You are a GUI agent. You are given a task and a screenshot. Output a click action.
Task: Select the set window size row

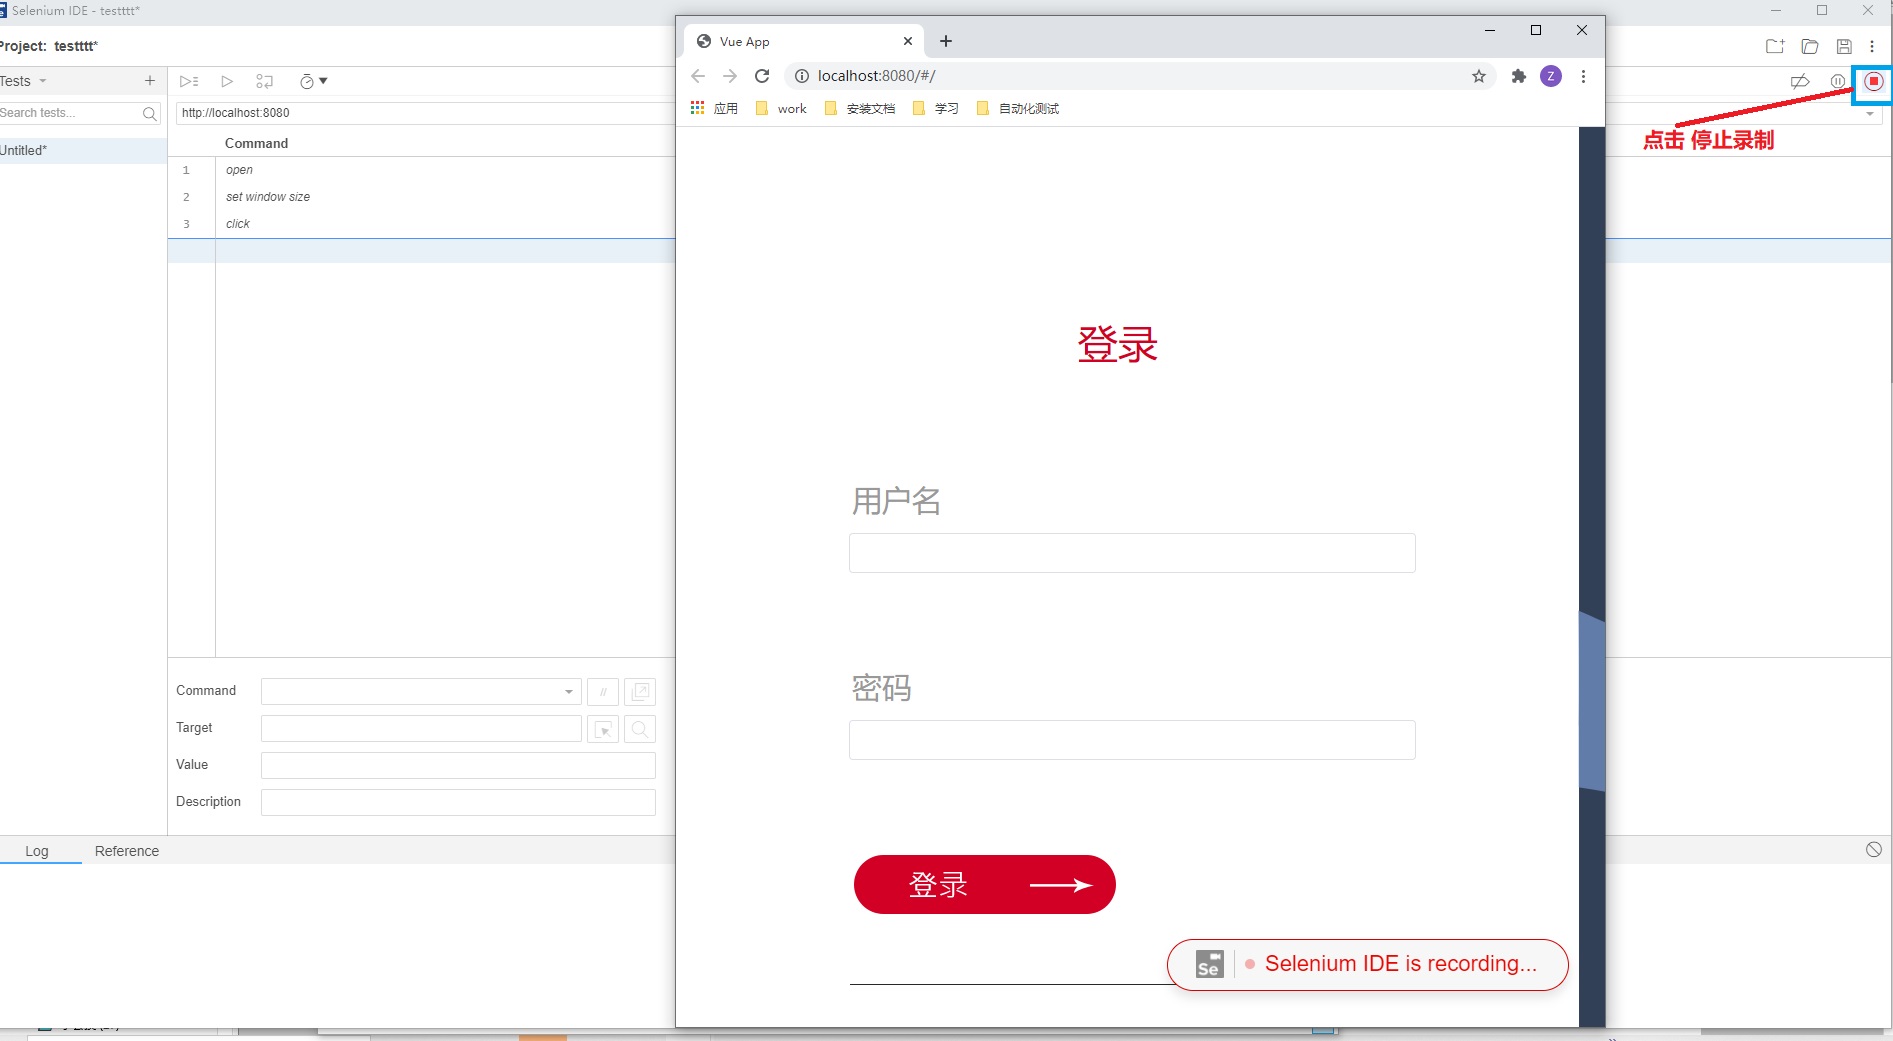pyautogui.click(x=421, y=197)
